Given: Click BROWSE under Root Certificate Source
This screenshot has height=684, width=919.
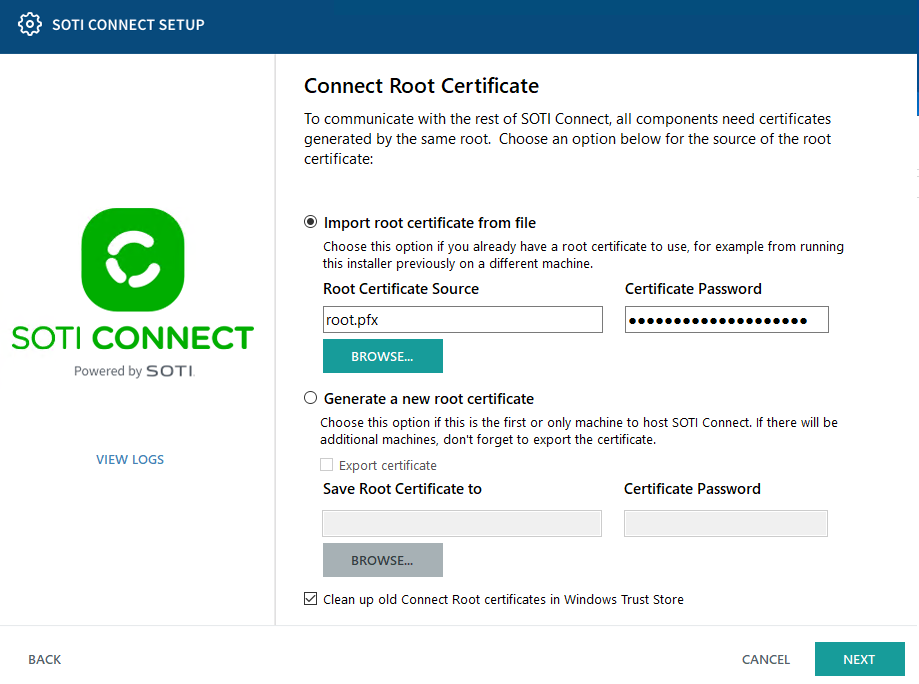Looking at the screenshot, I should [382, 355].
